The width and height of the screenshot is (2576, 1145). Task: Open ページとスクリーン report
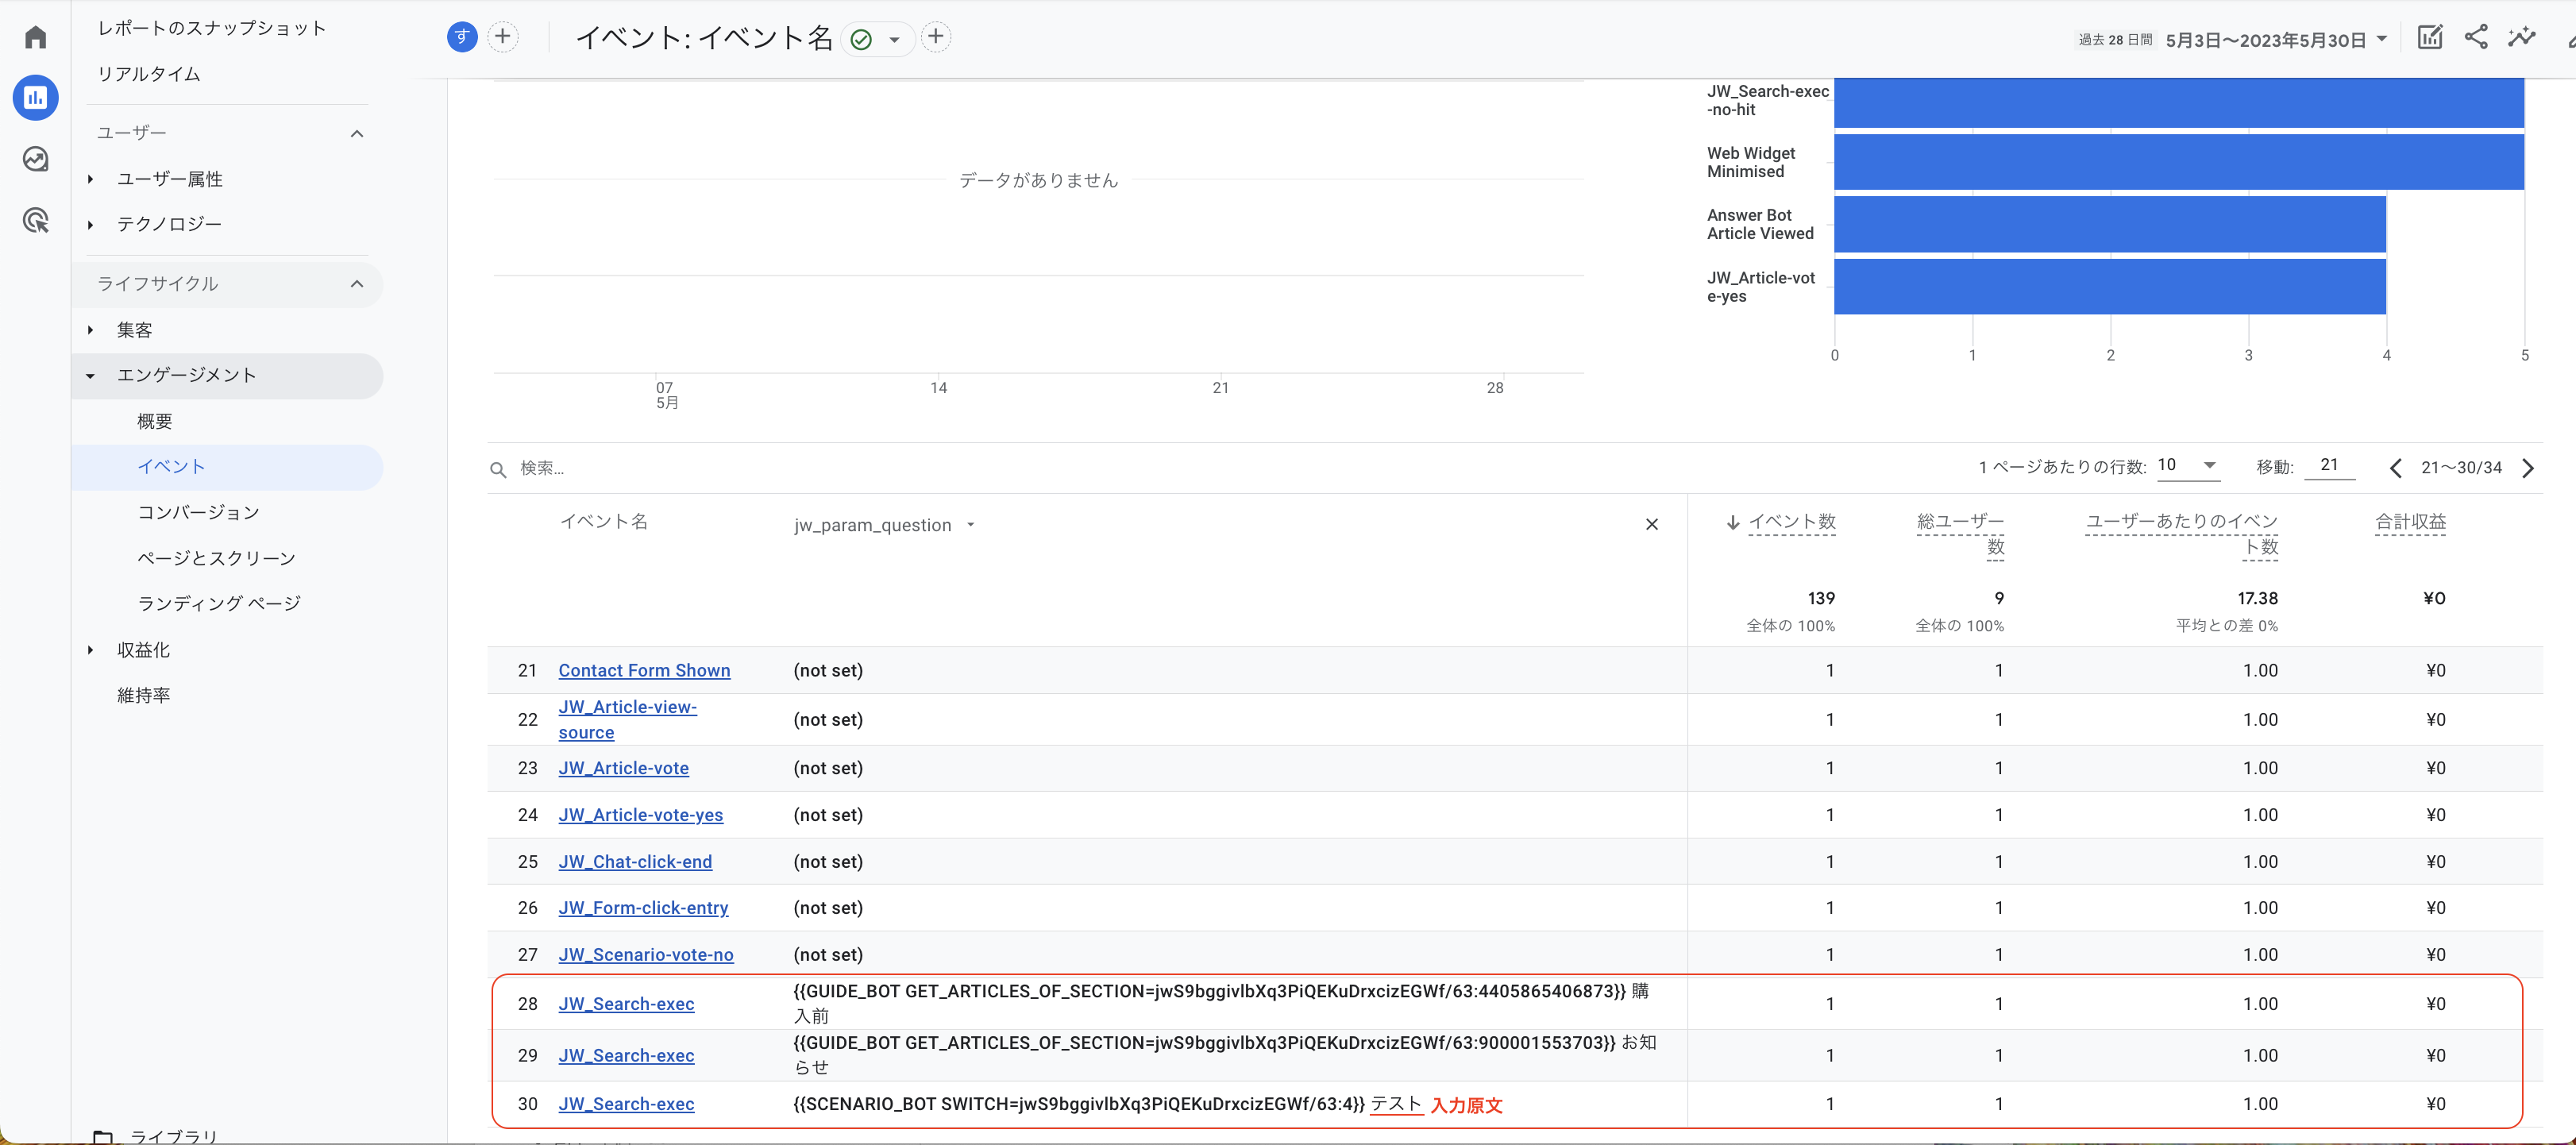coord(216,558)
